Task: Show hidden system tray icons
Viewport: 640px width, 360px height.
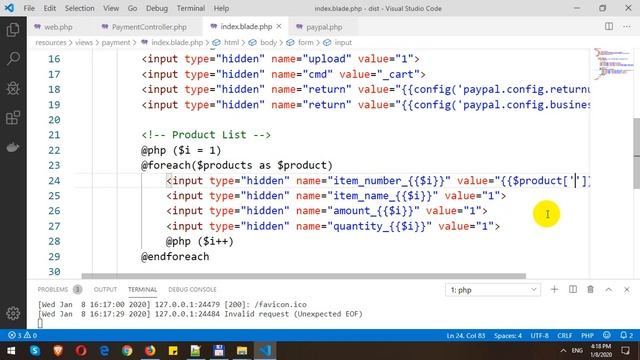Action: (563, 351)
